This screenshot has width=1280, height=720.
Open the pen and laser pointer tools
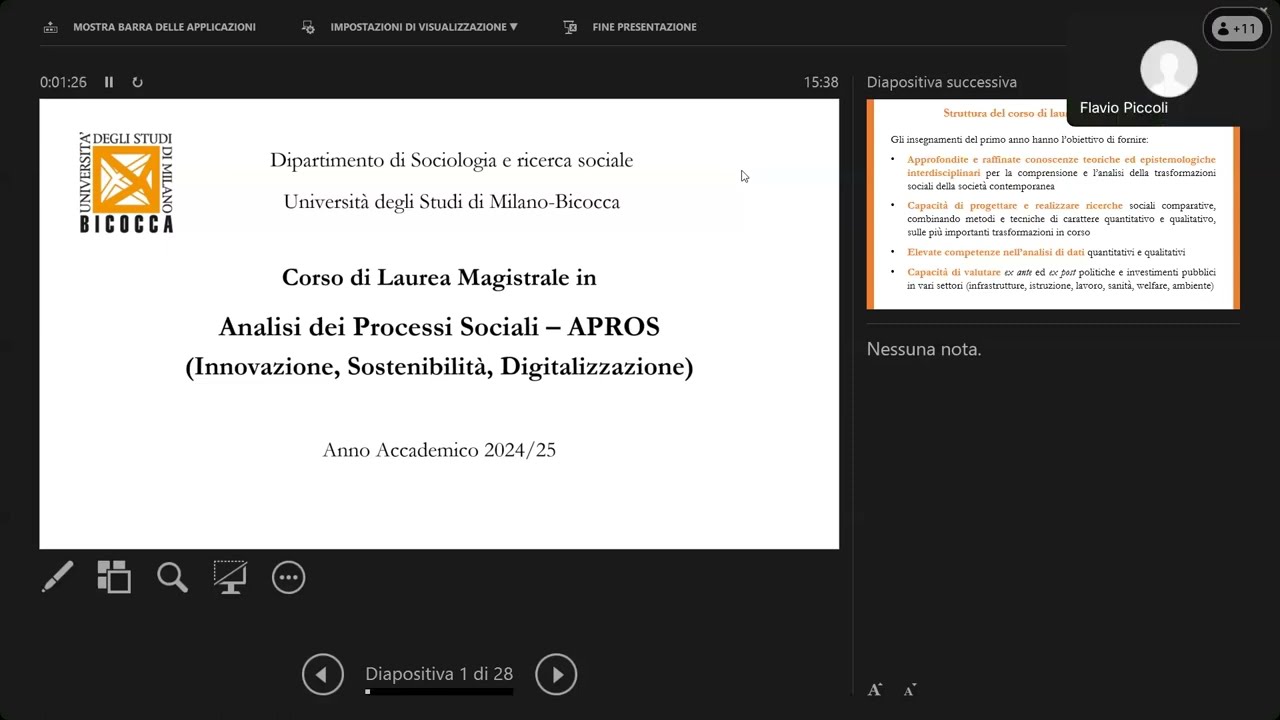57,577
